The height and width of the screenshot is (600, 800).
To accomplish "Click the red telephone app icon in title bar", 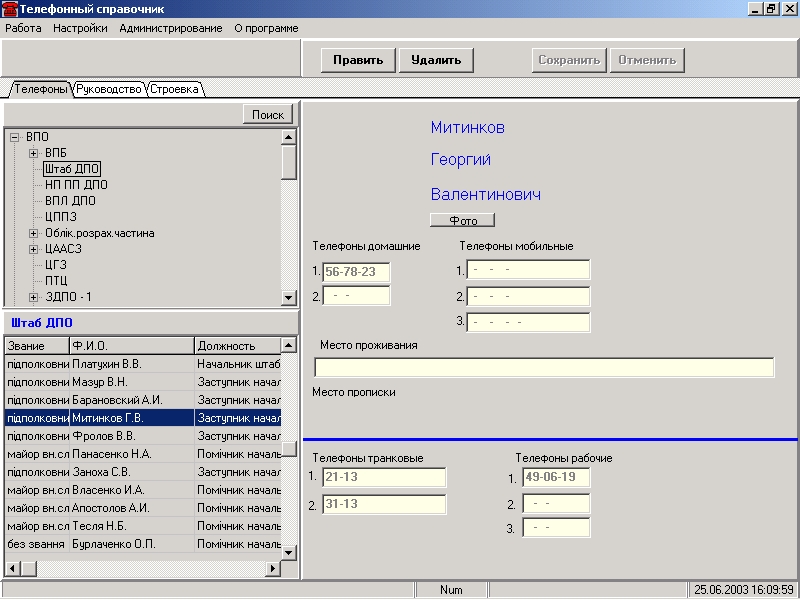I will point(10,9).
